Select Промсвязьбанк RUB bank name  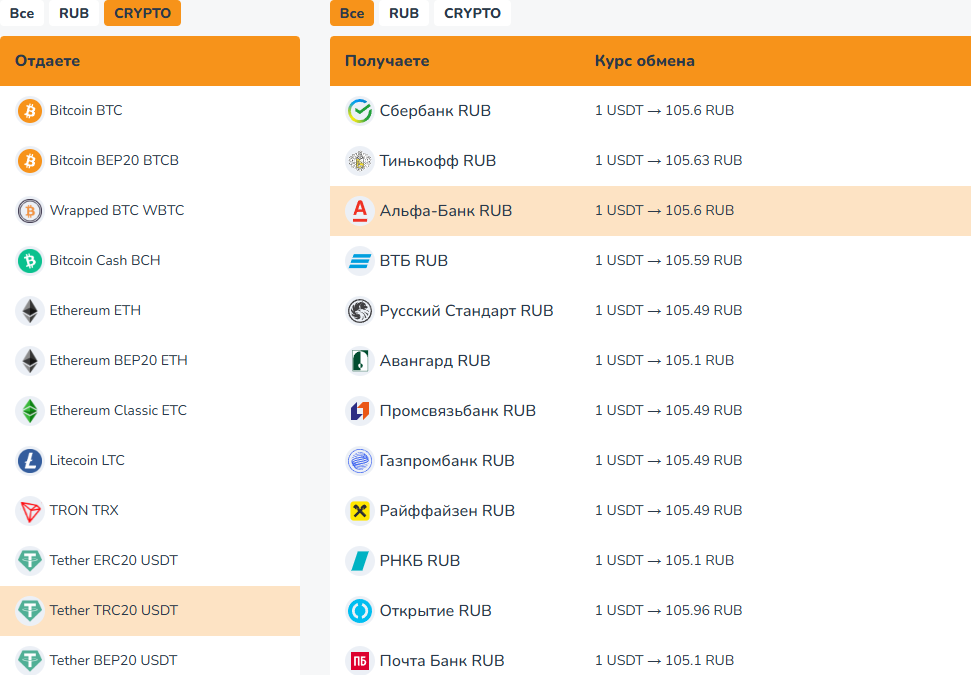(458, 411)
